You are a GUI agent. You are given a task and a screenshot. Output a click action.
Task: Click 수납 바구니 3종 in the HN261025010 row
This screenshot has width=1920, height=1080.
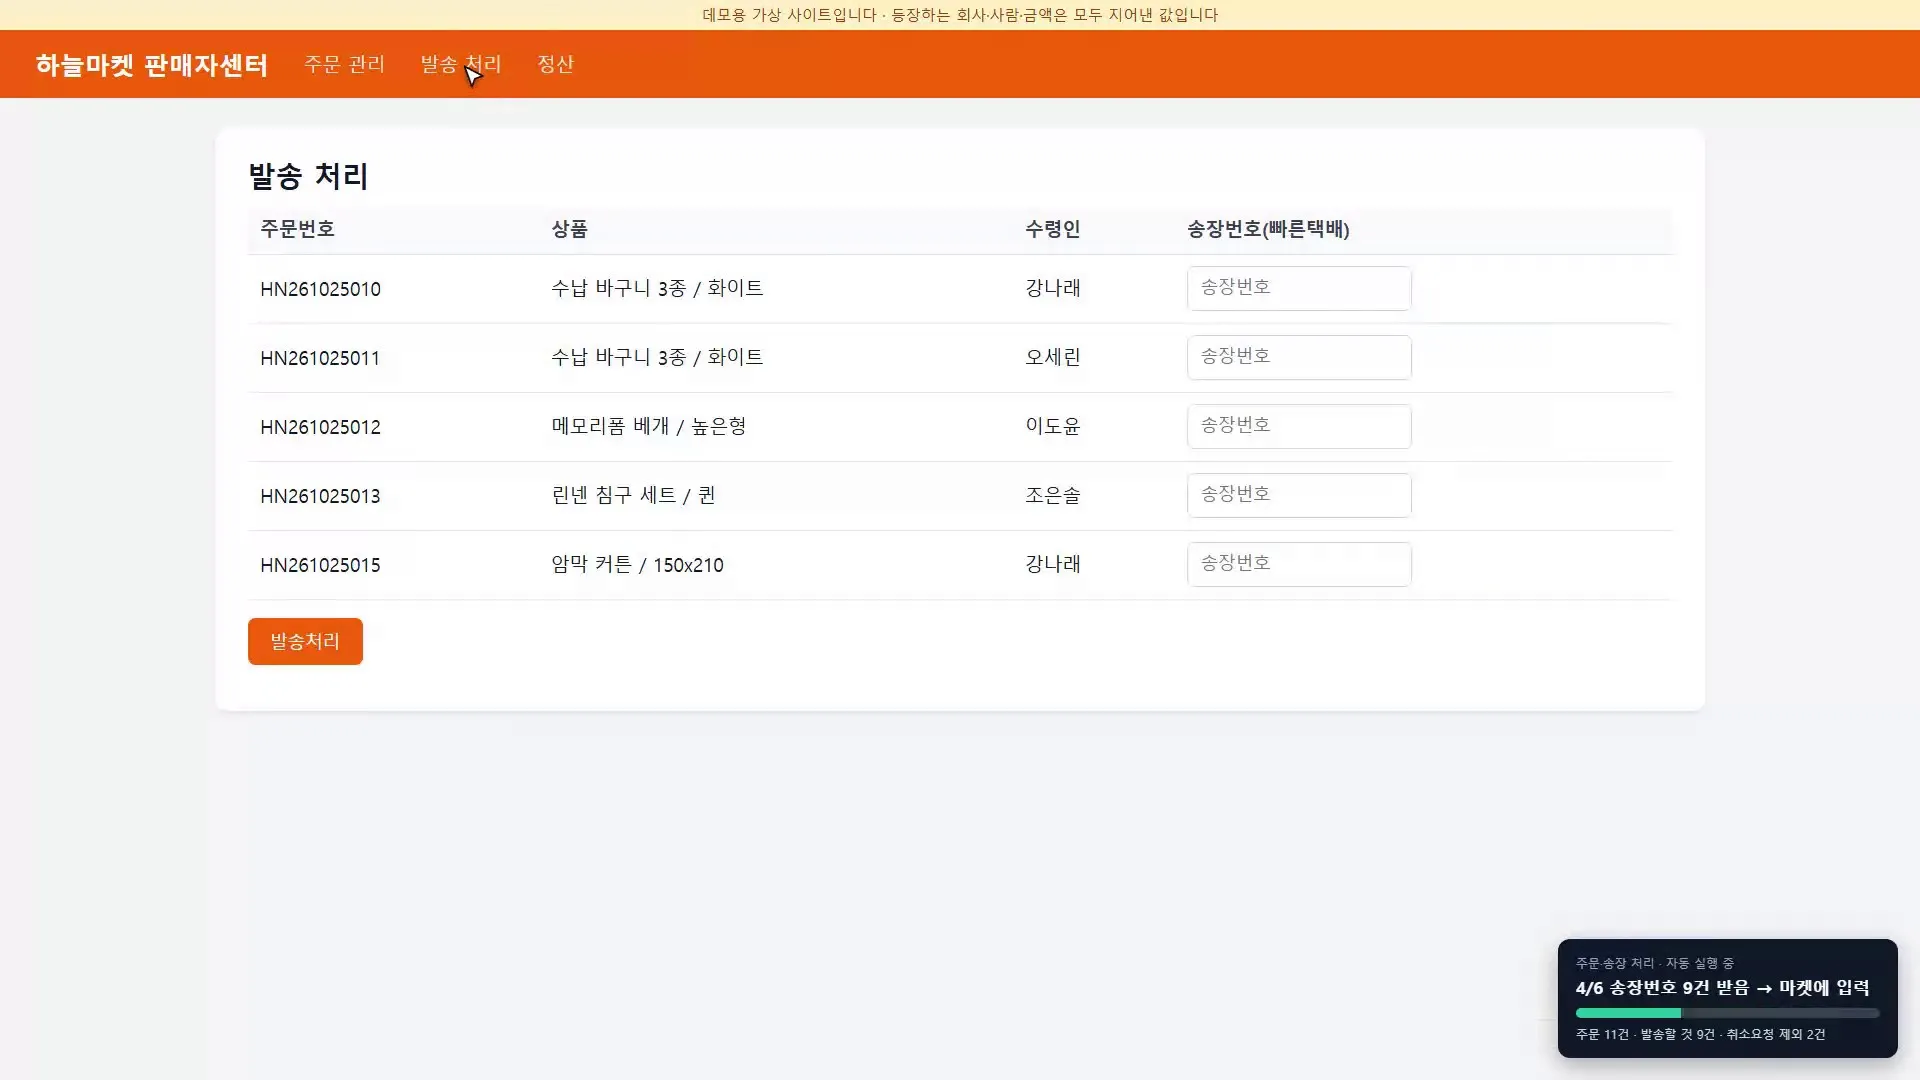[618, 288]
